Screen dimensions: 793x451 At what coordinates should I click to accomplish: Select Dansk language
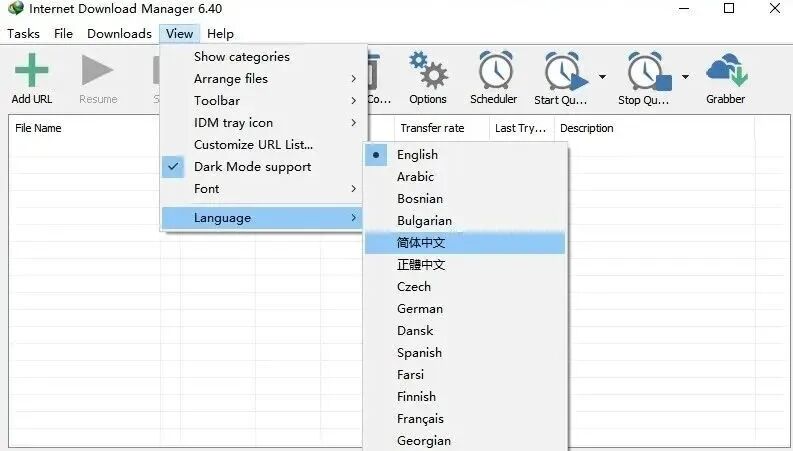[465, 331]
